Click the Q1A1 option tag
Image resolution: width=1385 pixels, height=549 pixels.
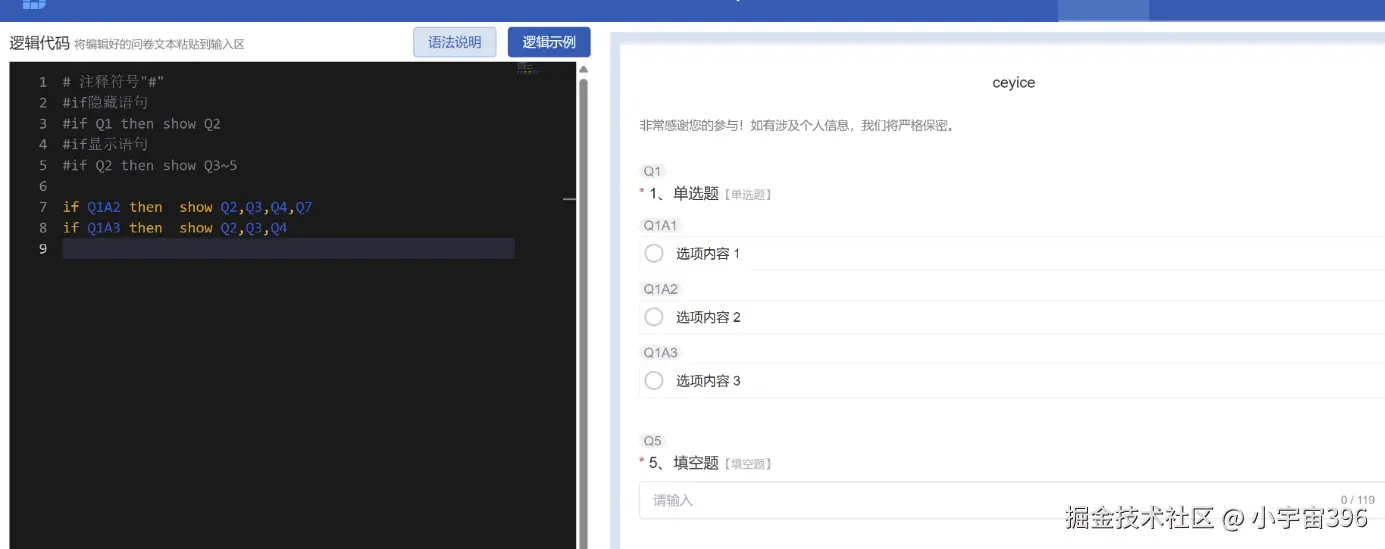[x=660, y=225]
